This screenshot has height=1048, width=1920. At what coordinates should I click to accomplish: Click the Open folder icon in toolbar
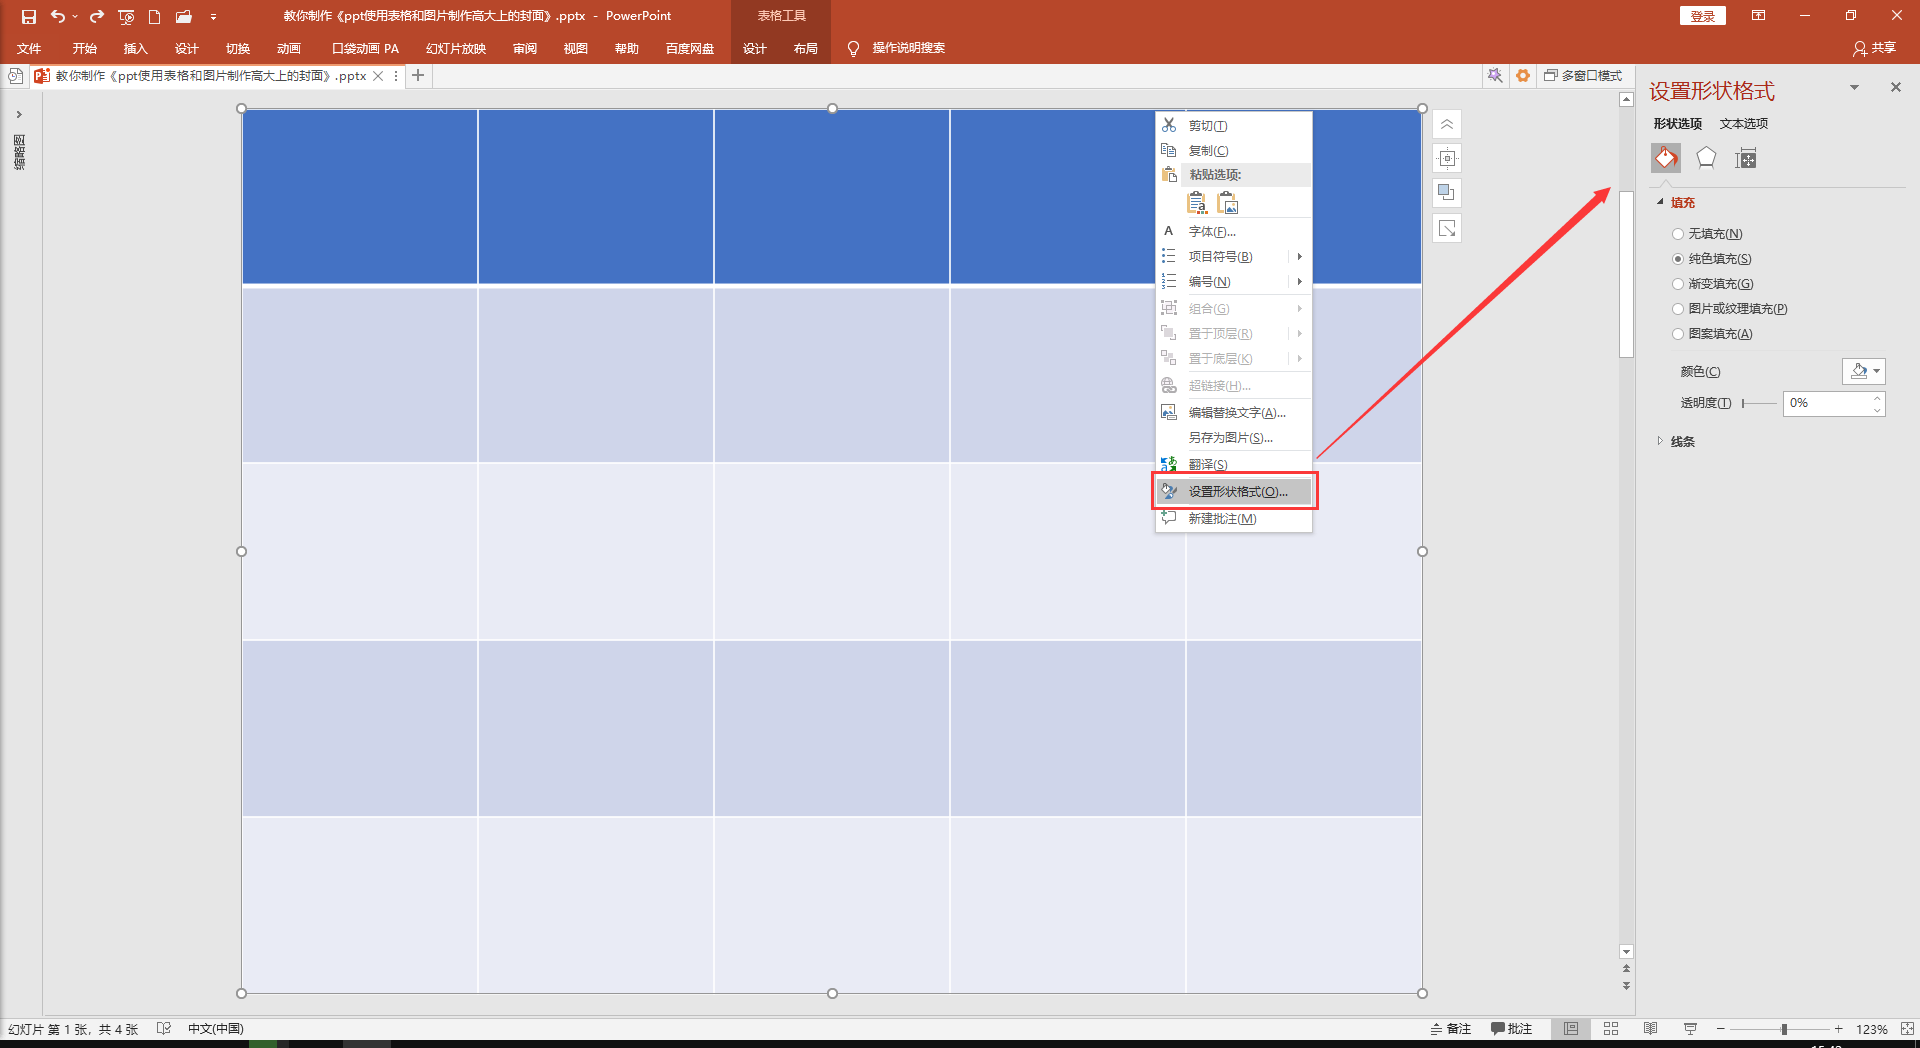click(x=184, y=16)
